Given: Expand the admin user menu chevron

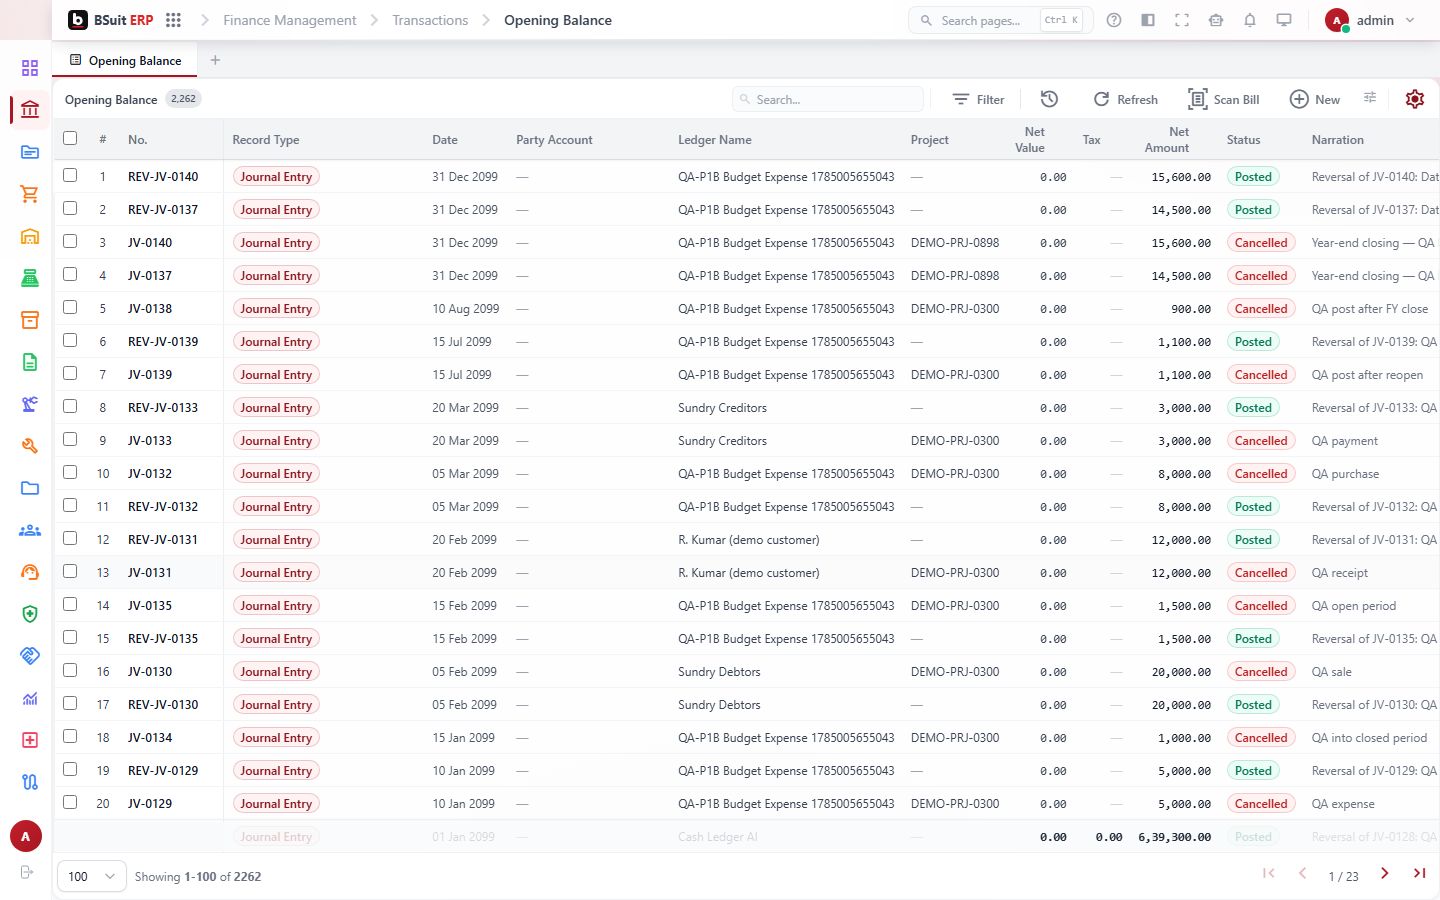Looking at the screenshot, I should pyautogui.click(x=1410, y=20).
